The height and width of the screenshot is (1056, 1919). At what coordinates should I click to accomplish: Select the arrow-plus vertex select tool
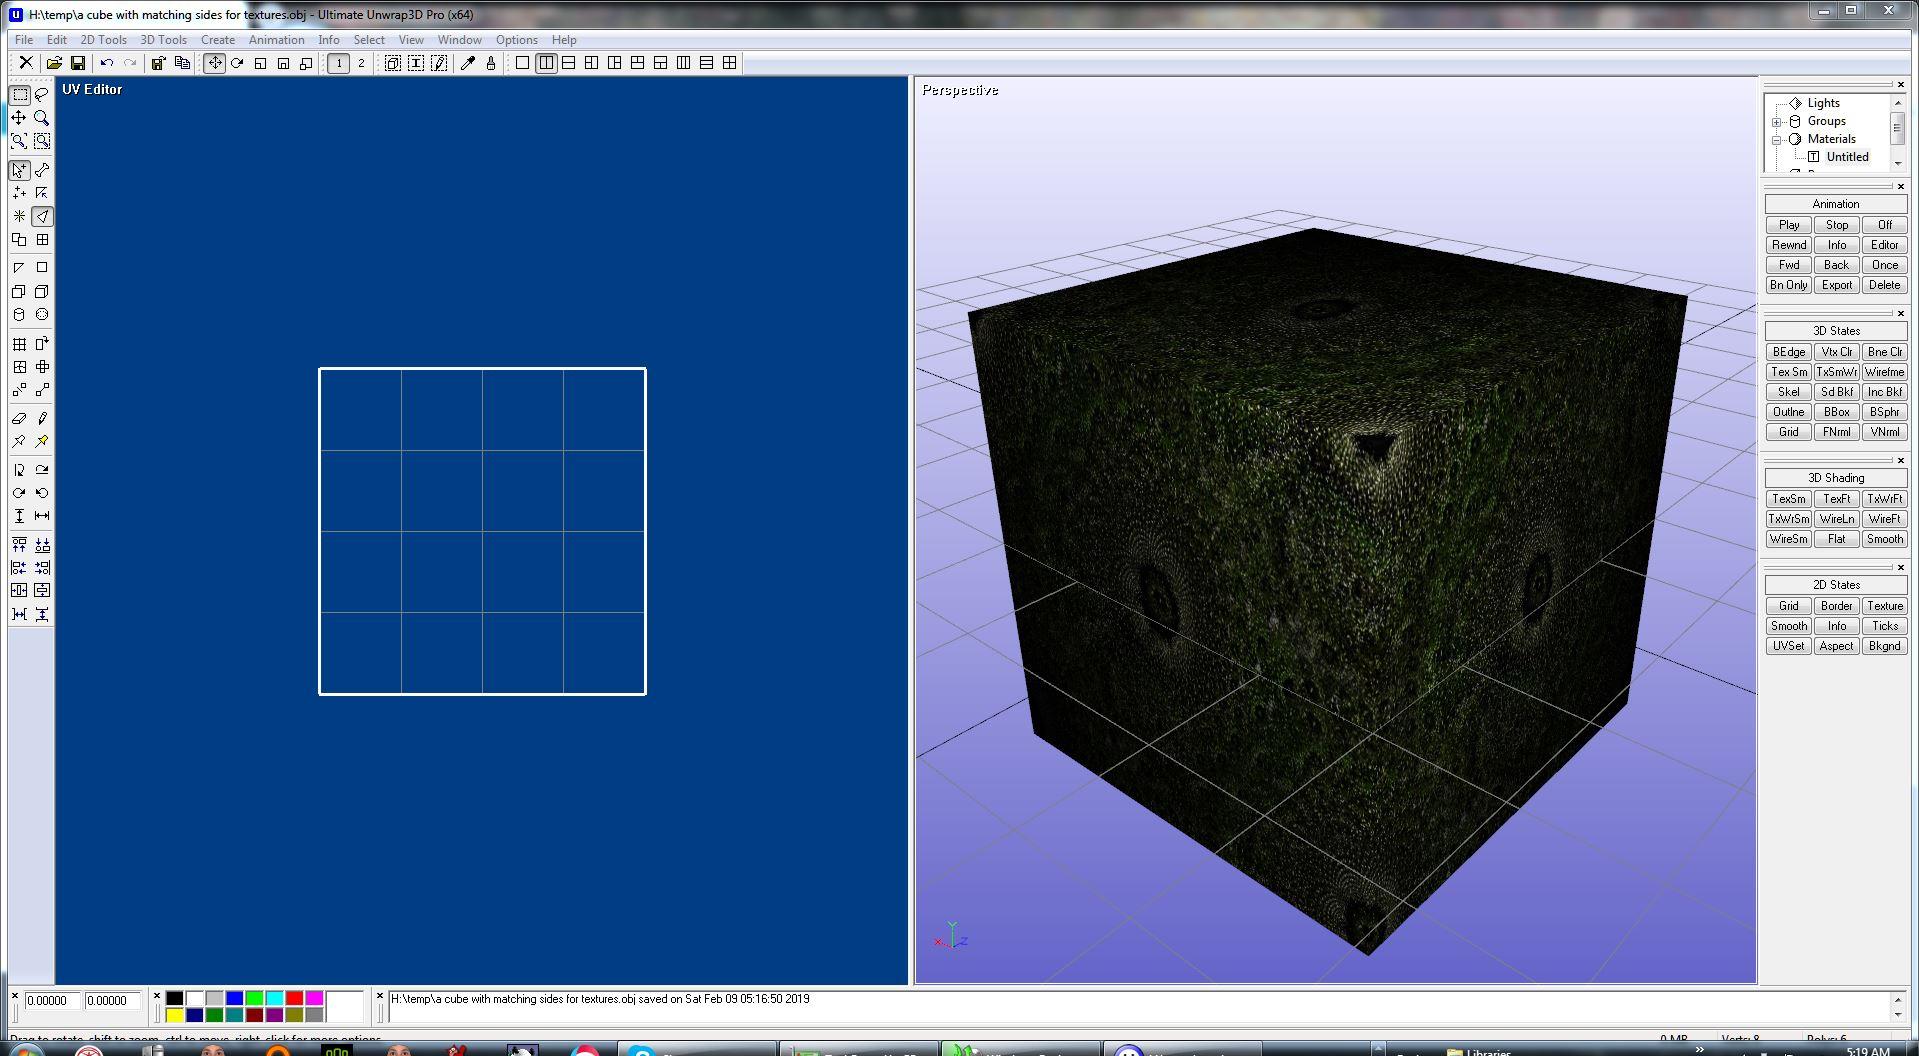click(19, 170)
